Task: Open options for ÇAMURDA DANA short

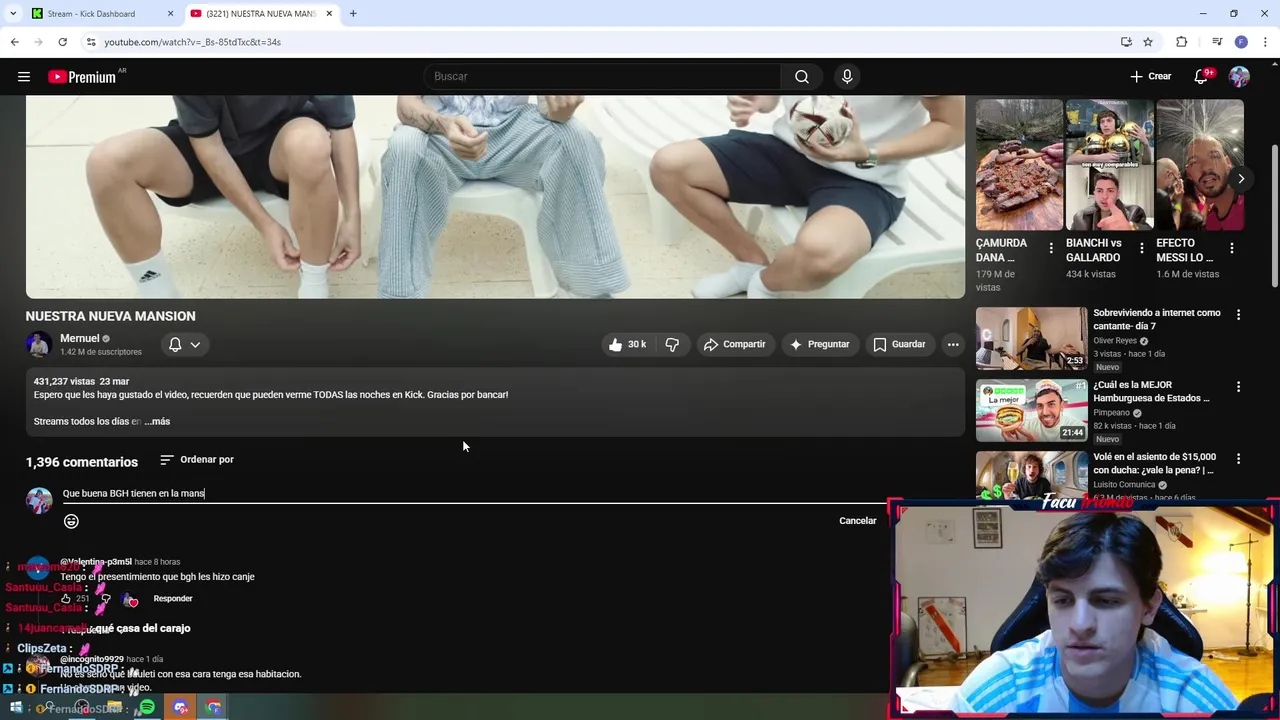Action: tap(1051, 248)
